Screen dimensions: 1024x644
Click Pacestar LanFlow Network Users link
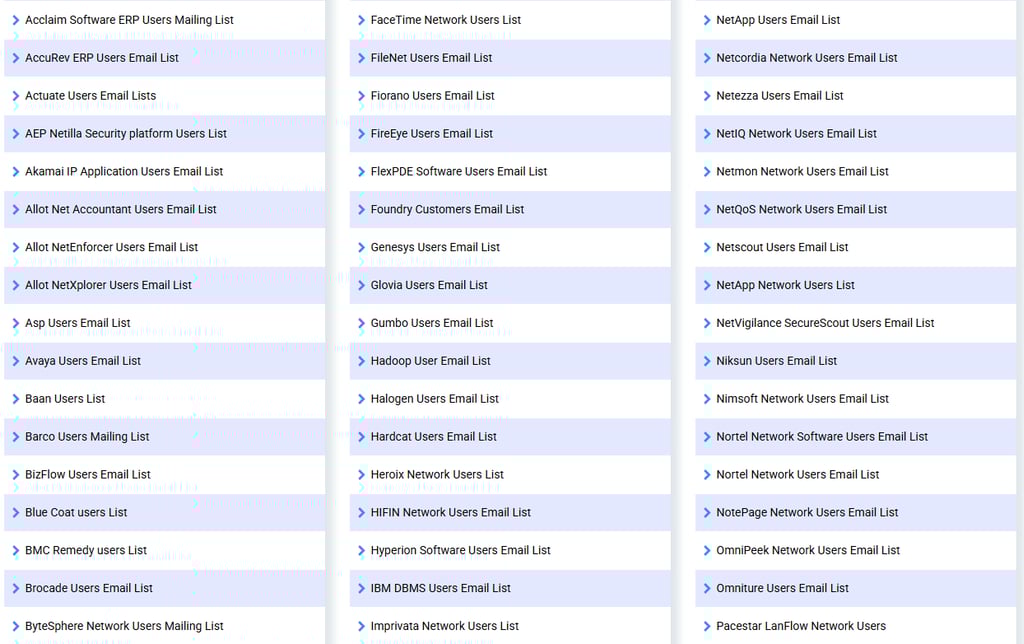(x=801, y=626)
